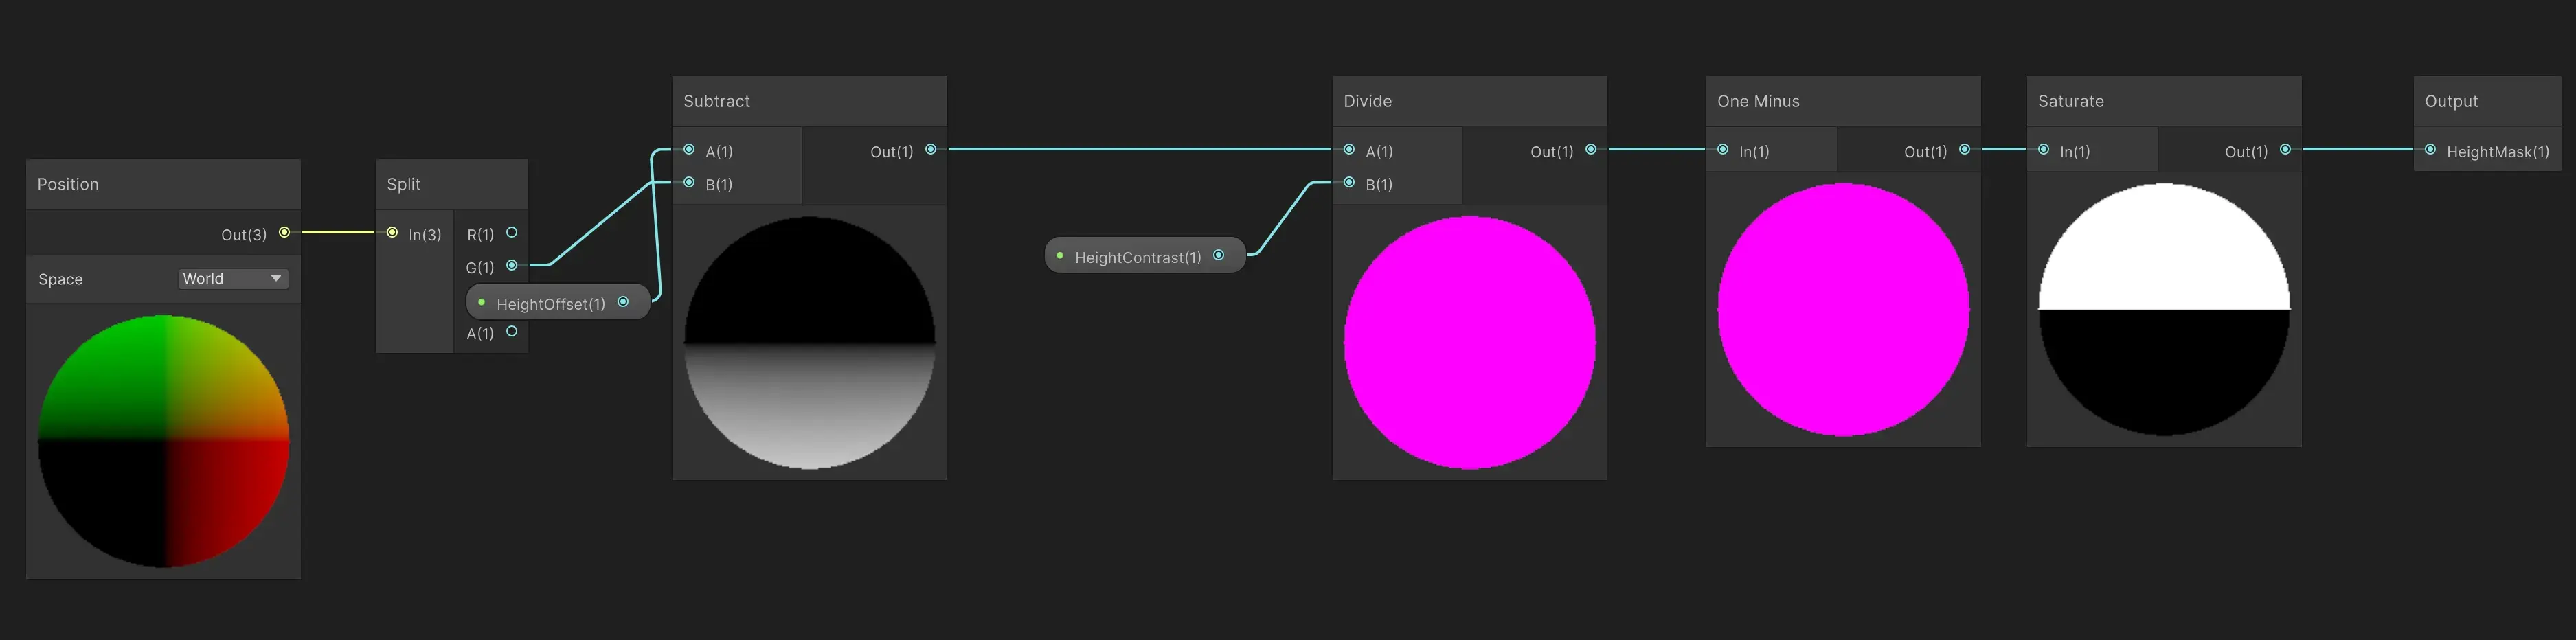The width and height of the screenshot is (2576, 640).
Task: Click the Subtract node A(1) input port
Action: 689,150
